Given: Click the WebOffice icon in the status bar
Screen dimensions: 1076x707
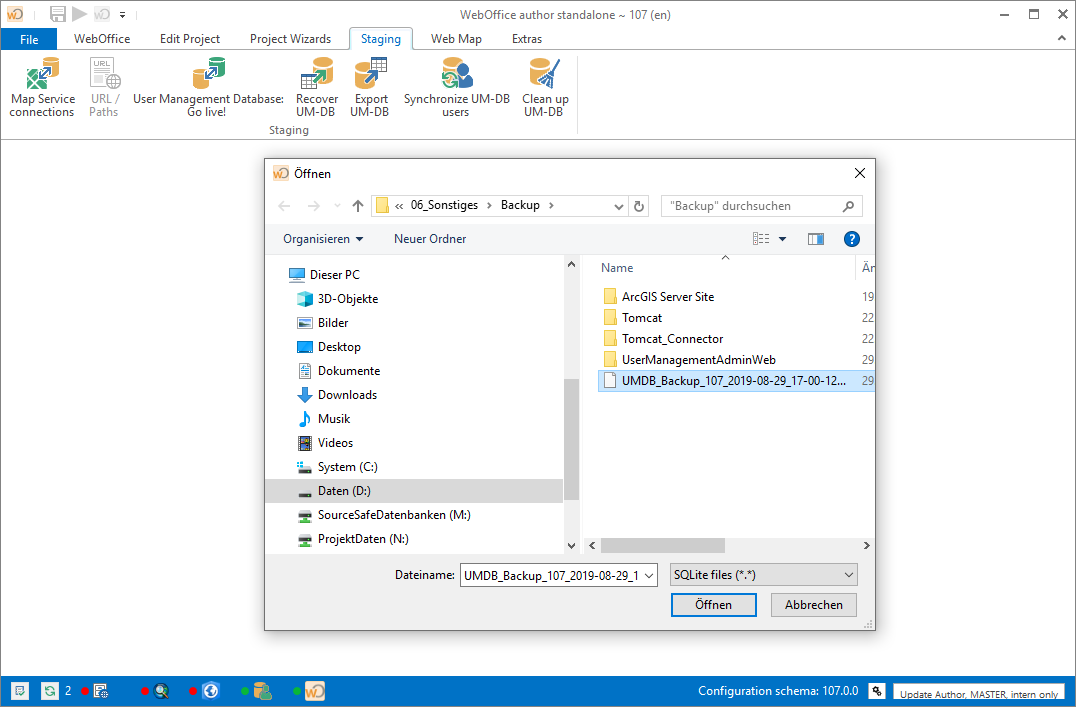Looking at the screenshot, I should click(x=315, y=690).
